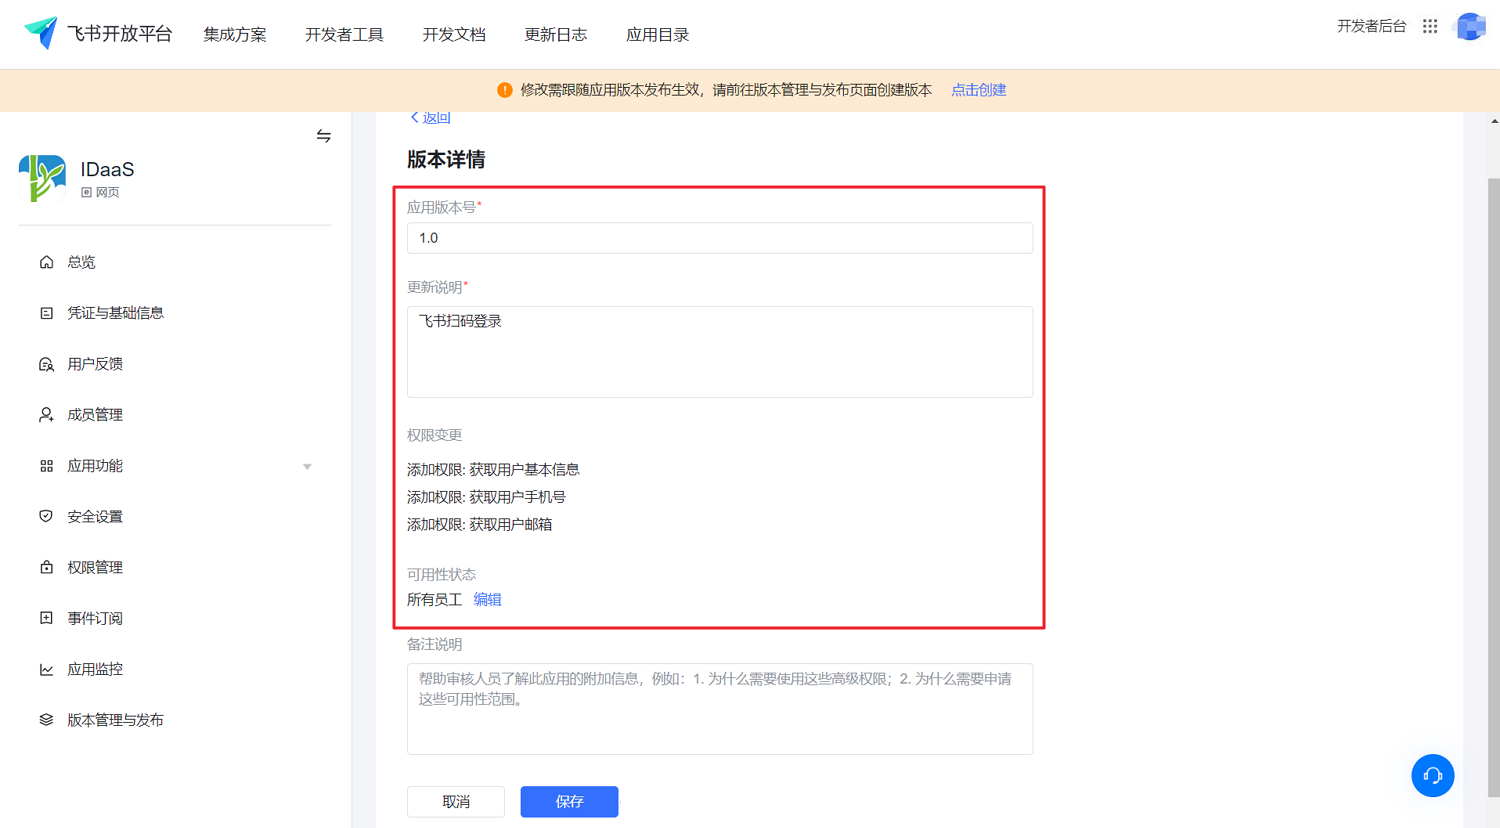Click the 成员管理 person icon
This screenshot has width=1500, height=828.
[46, 415]
